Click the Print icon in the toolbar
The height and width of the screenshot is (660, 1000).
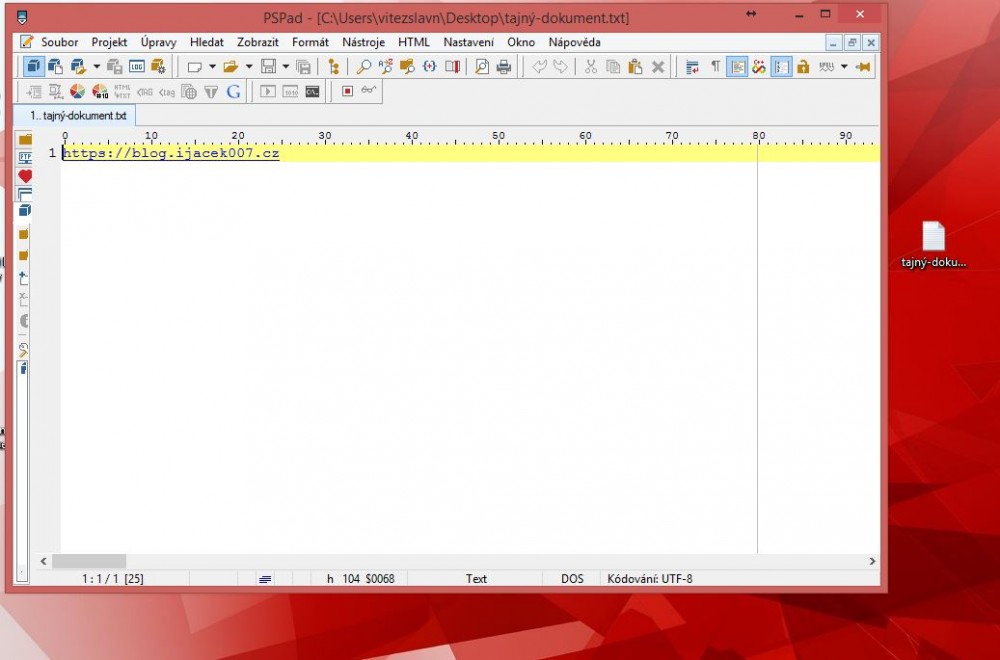[x=504, y=67]
